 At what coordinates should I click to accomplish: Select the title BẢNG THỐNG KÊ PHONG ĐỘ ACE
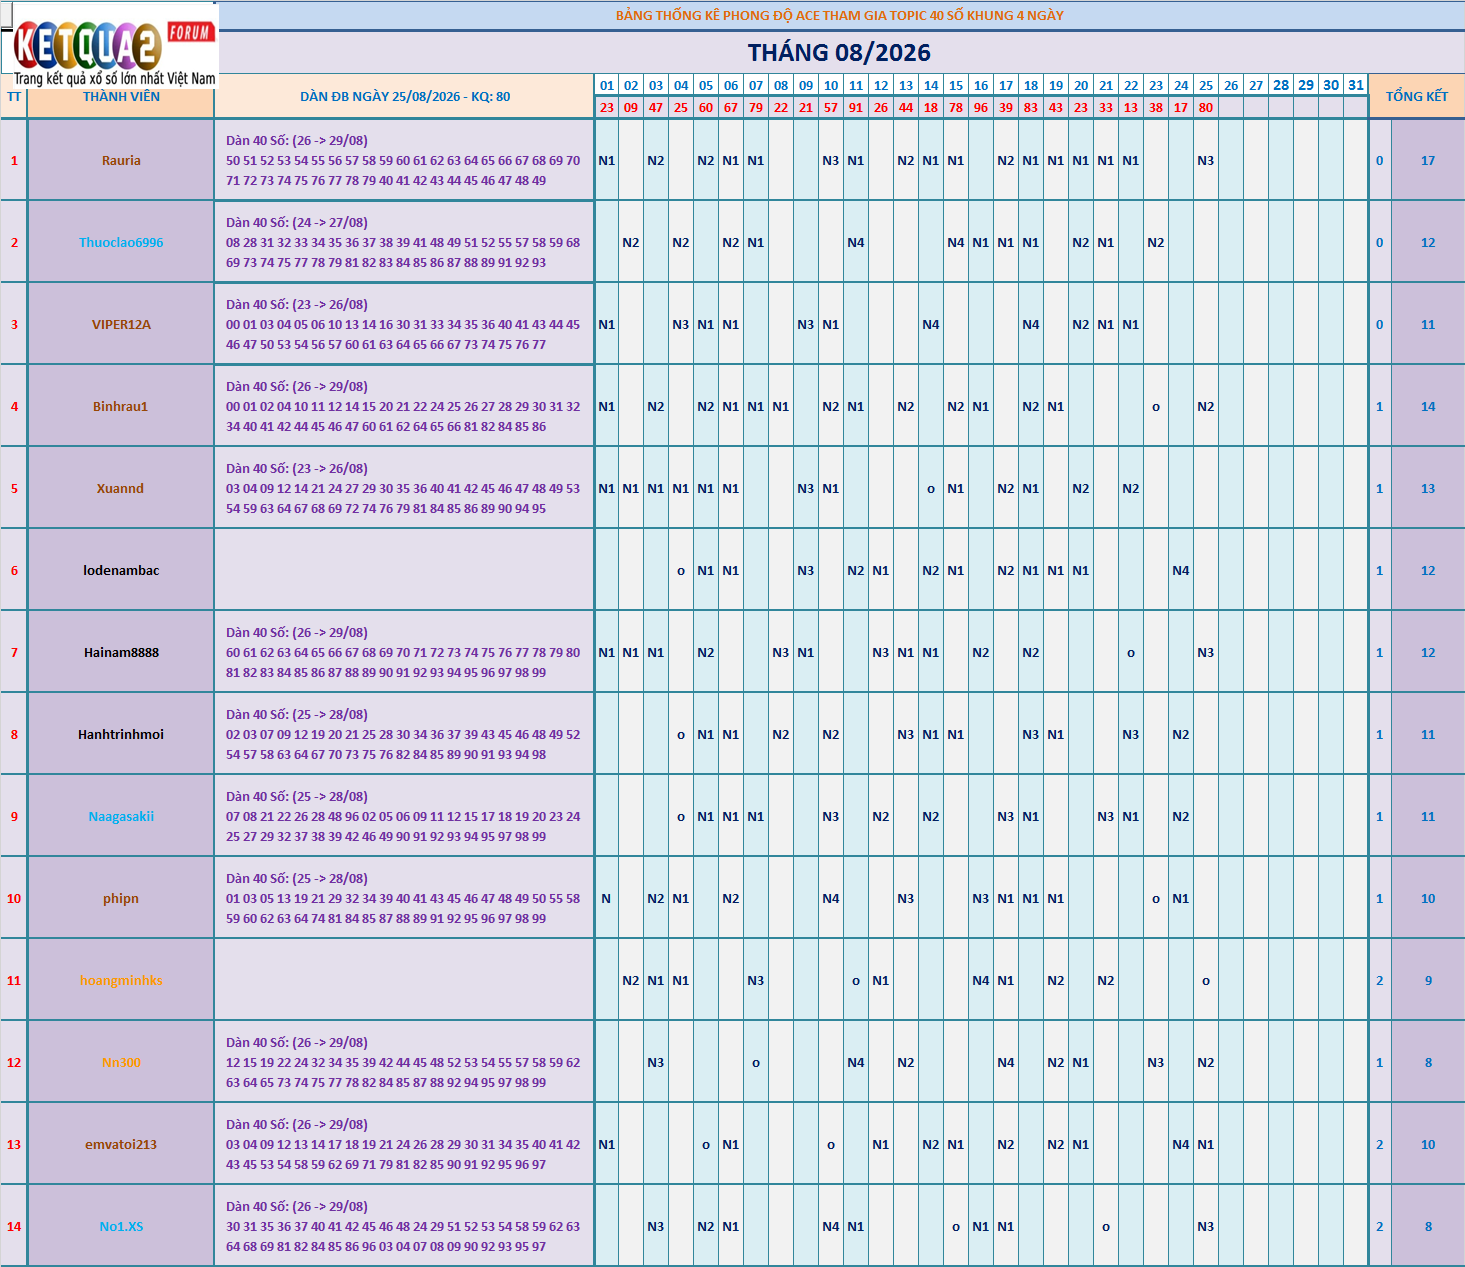[839, 15]
